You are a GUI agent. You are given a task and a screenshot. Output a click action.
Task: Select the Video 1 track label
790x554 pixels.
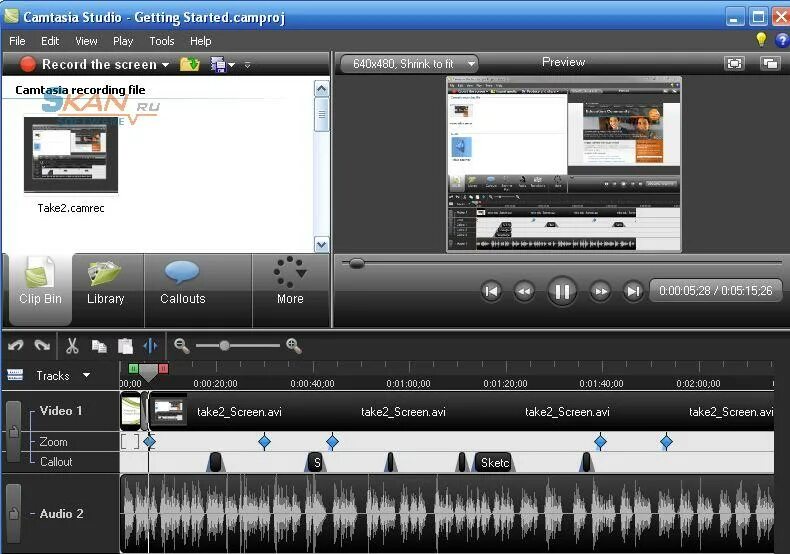(x=60, y=411)
